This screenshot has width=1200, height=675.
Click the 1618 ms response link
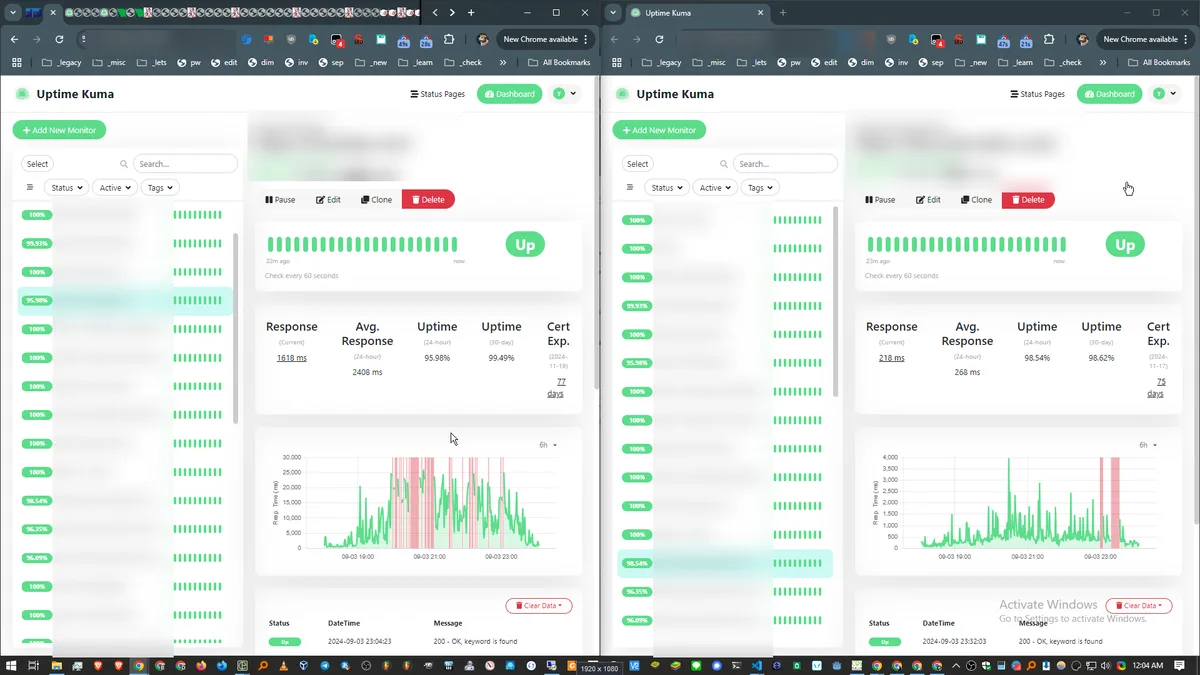pyautogui.click(x=291, y=358)
